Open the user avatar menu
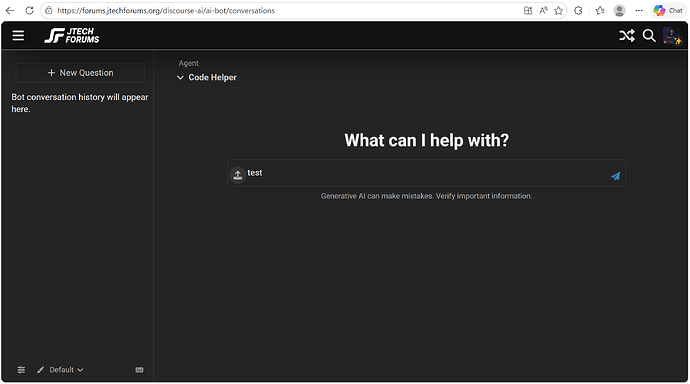 pyautogui.click(x=672, y=36)
